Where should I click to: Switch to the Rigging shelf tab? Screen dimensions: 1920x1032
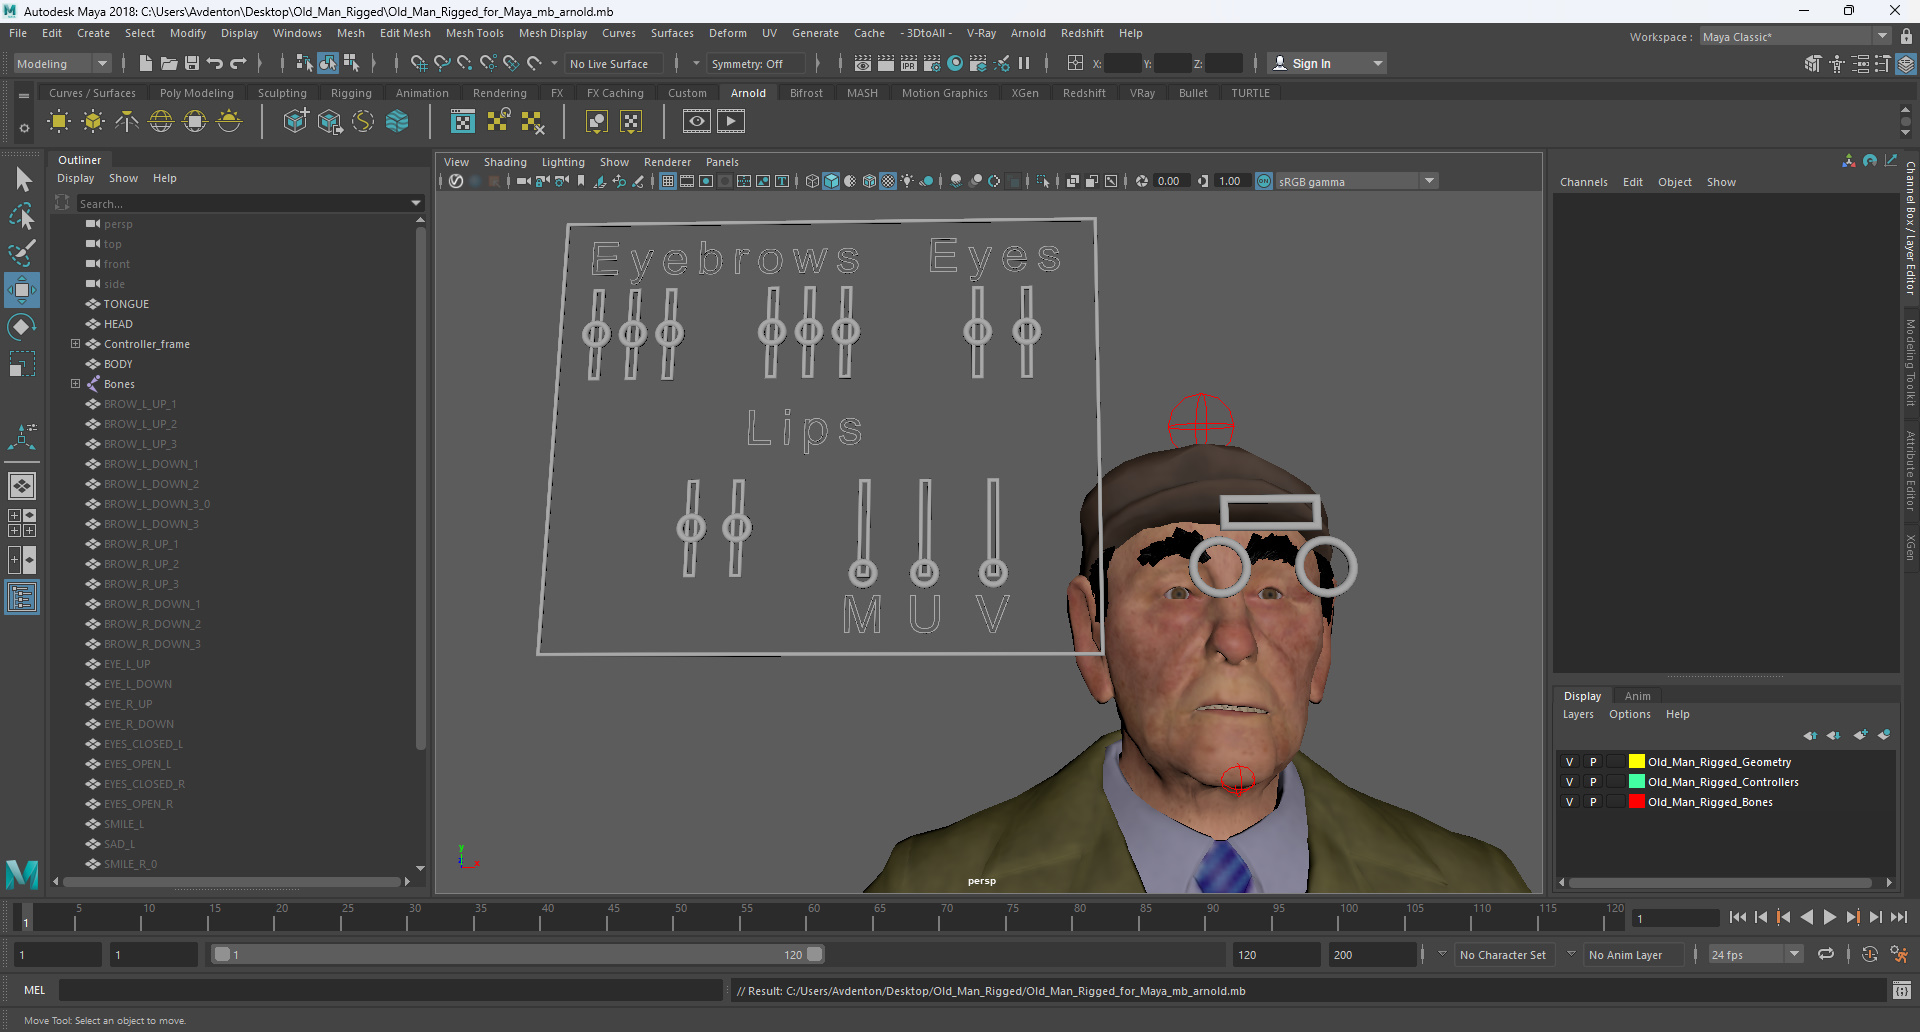tap(351, 93)
